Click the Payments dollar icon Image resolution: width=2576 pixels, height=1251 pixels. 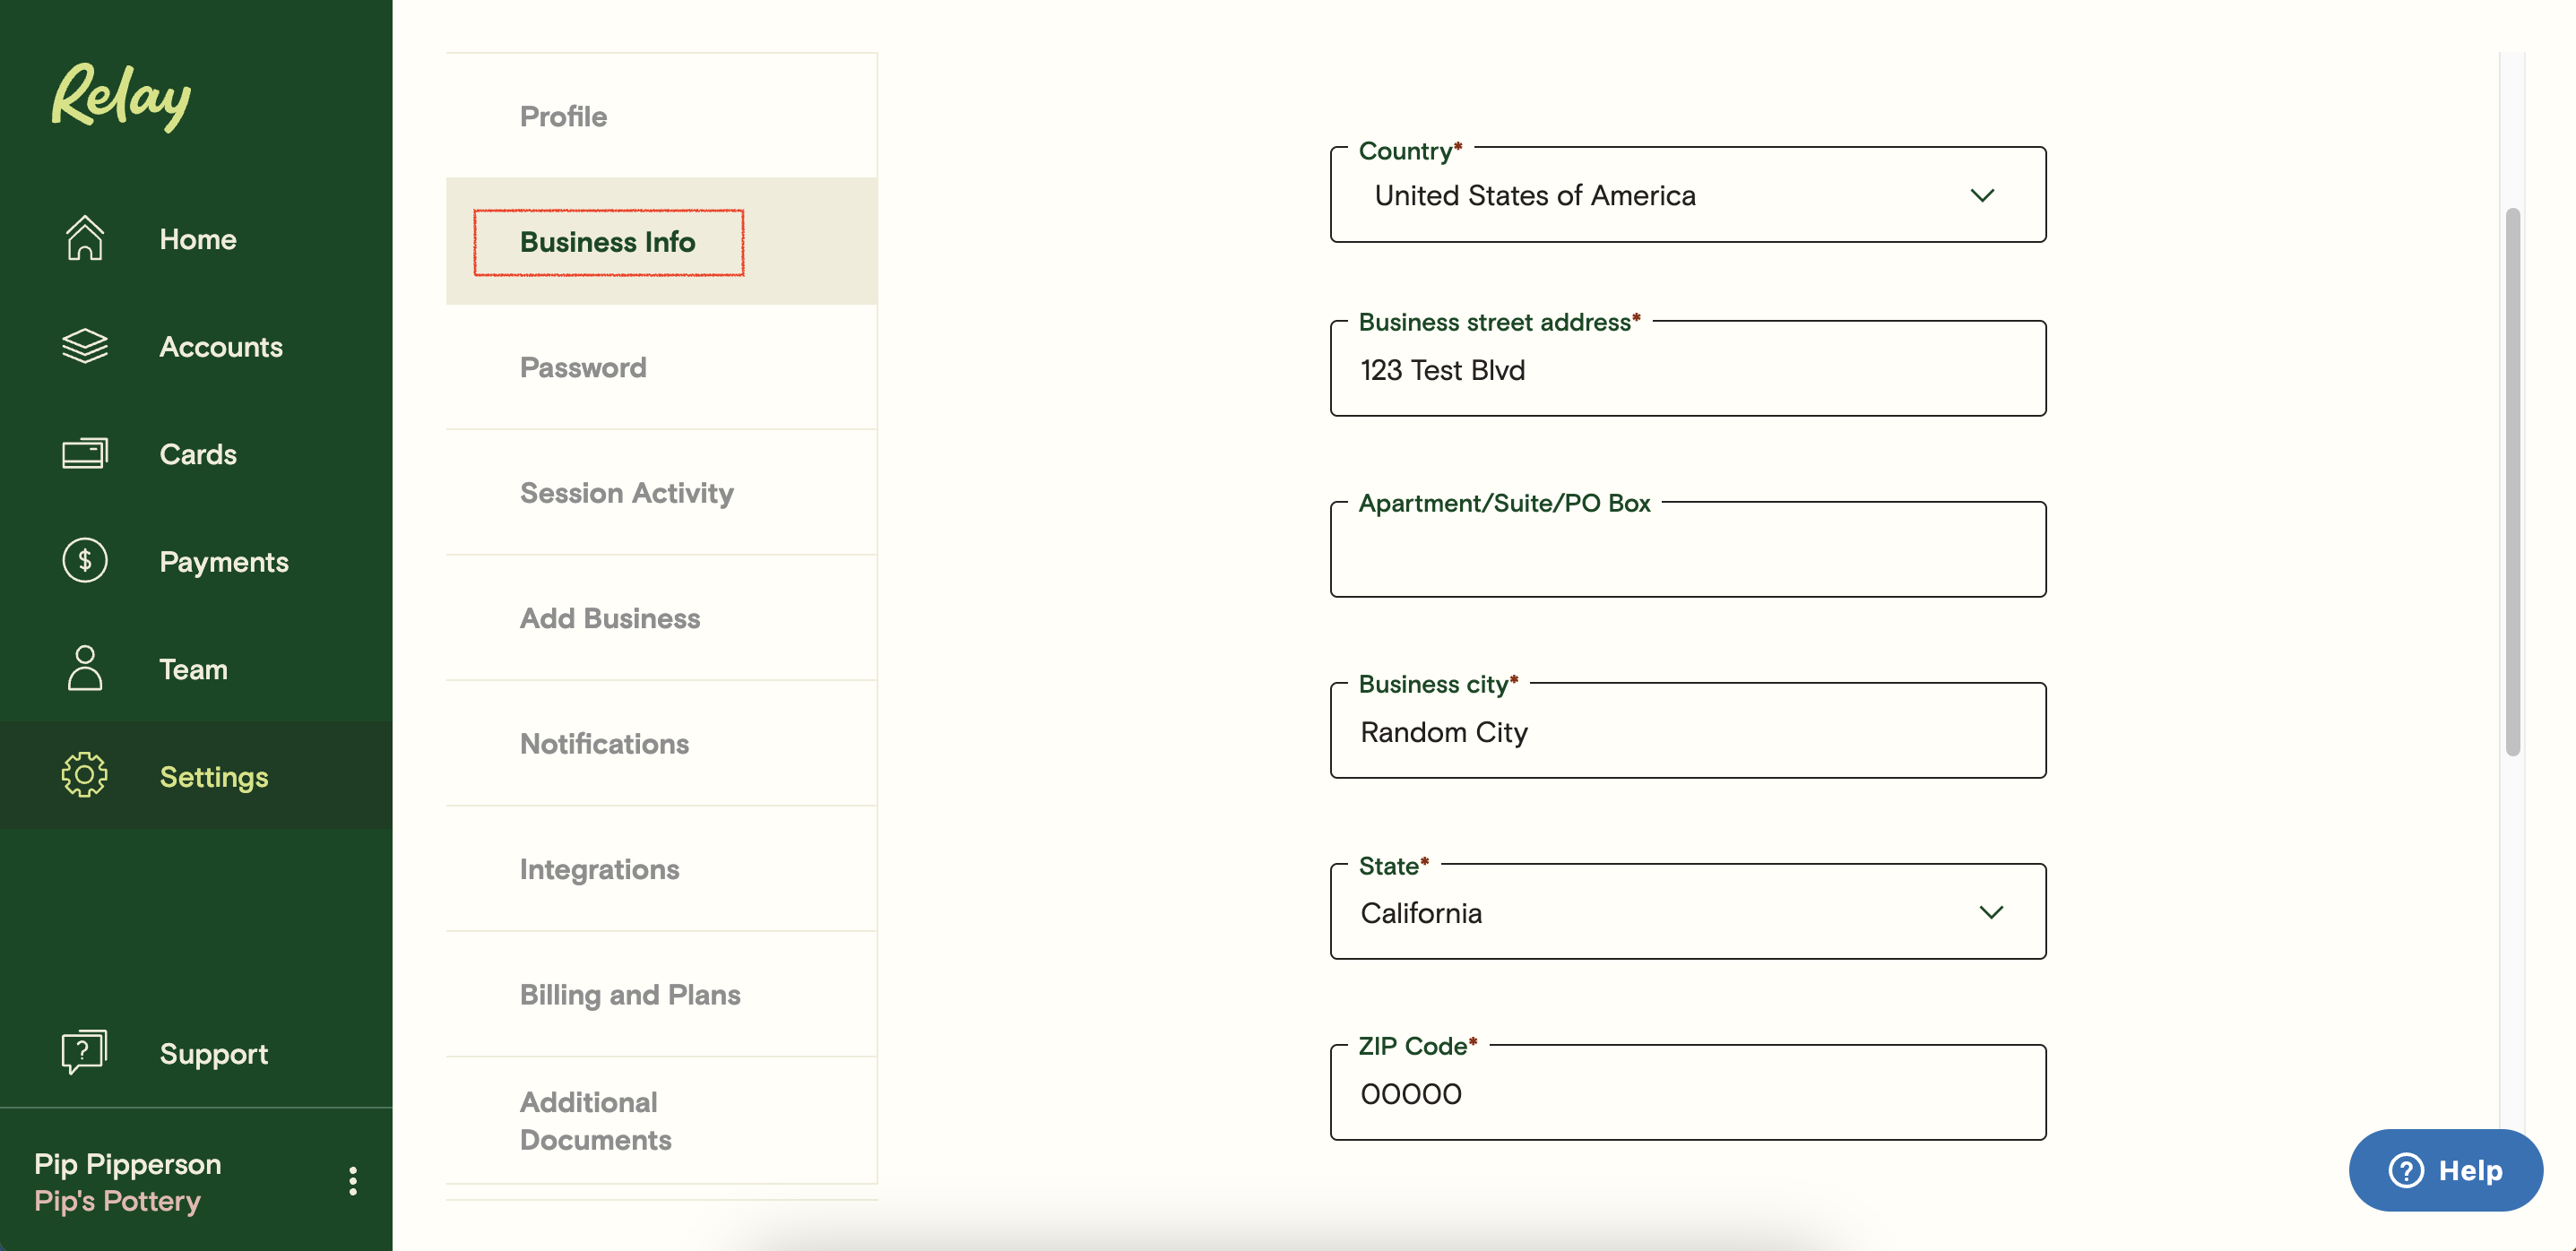[x=84, y=560]
